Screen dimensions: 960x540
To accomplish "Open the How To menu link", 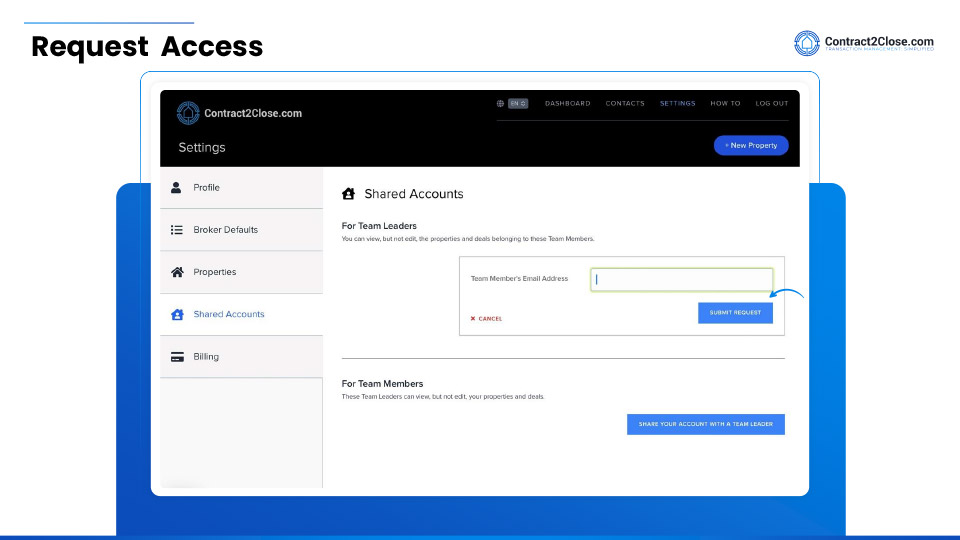I will point(725,103).
